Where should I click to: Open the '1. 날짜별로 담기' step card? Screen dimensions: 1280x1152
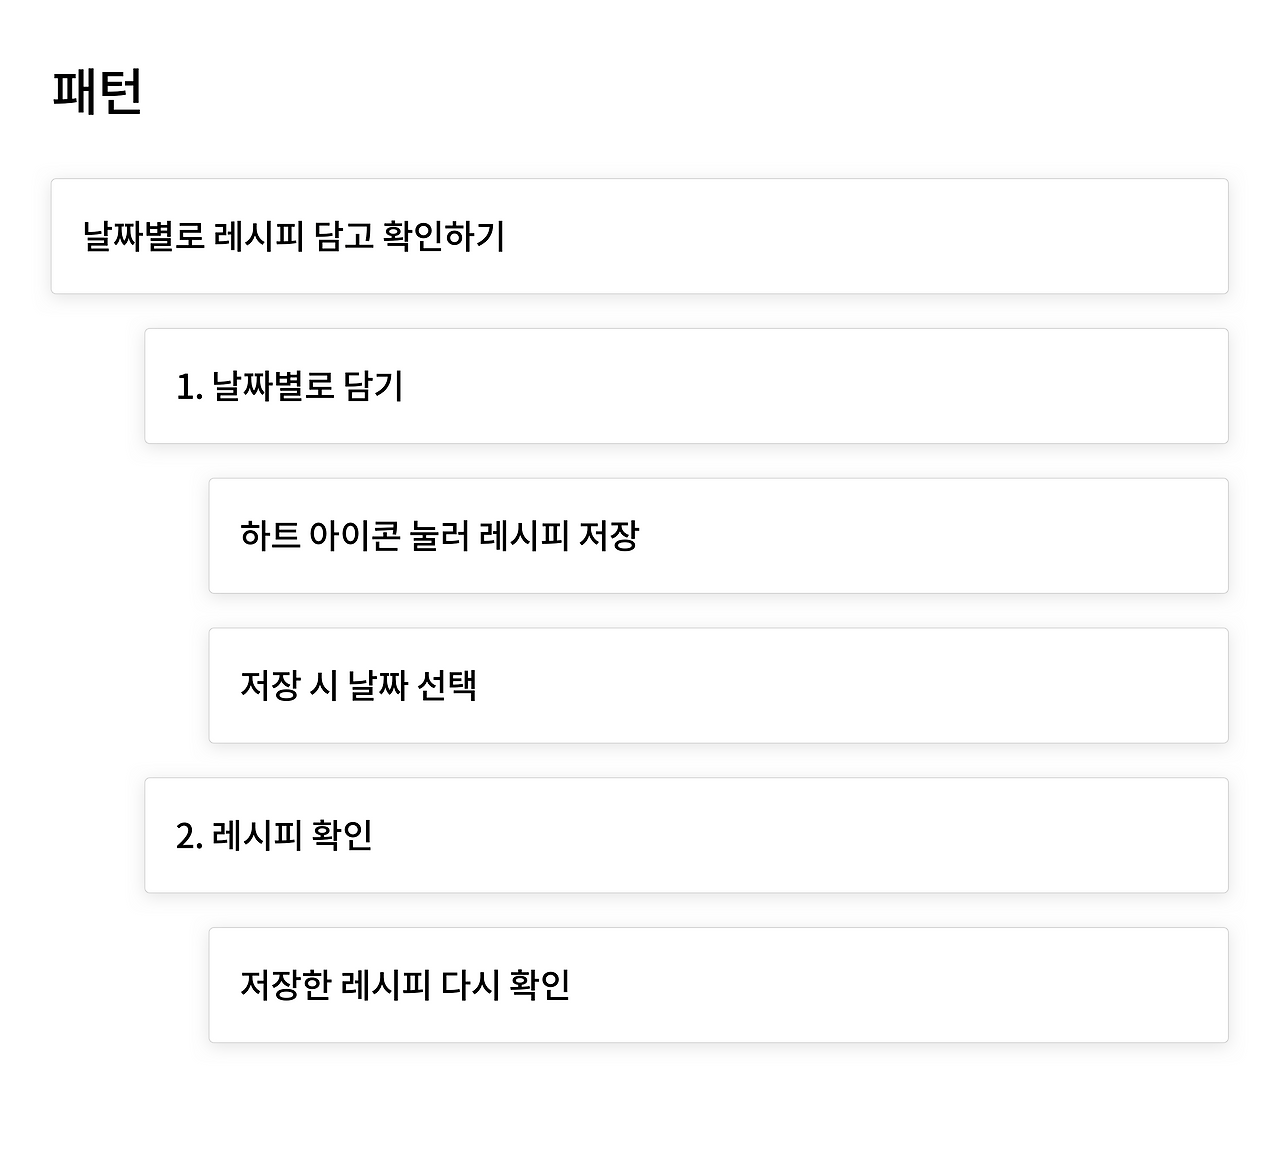(x=686, y=386)
